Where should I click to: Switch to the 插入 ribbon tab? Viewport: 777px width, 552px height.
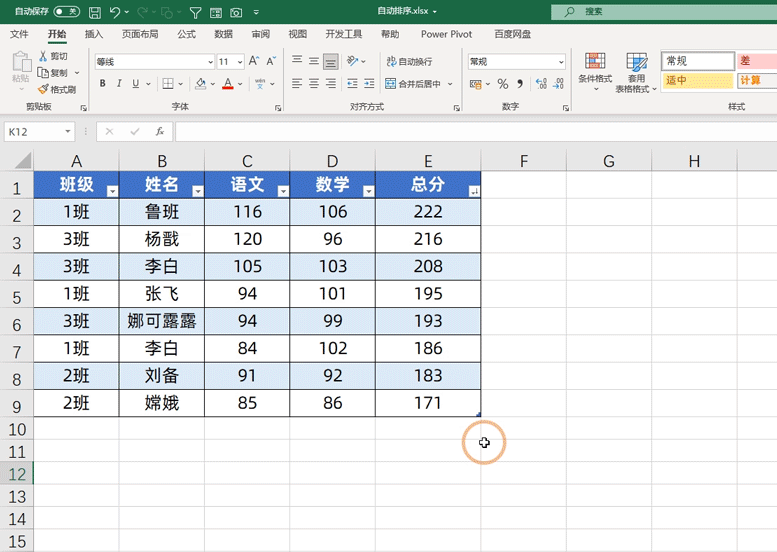94,34
